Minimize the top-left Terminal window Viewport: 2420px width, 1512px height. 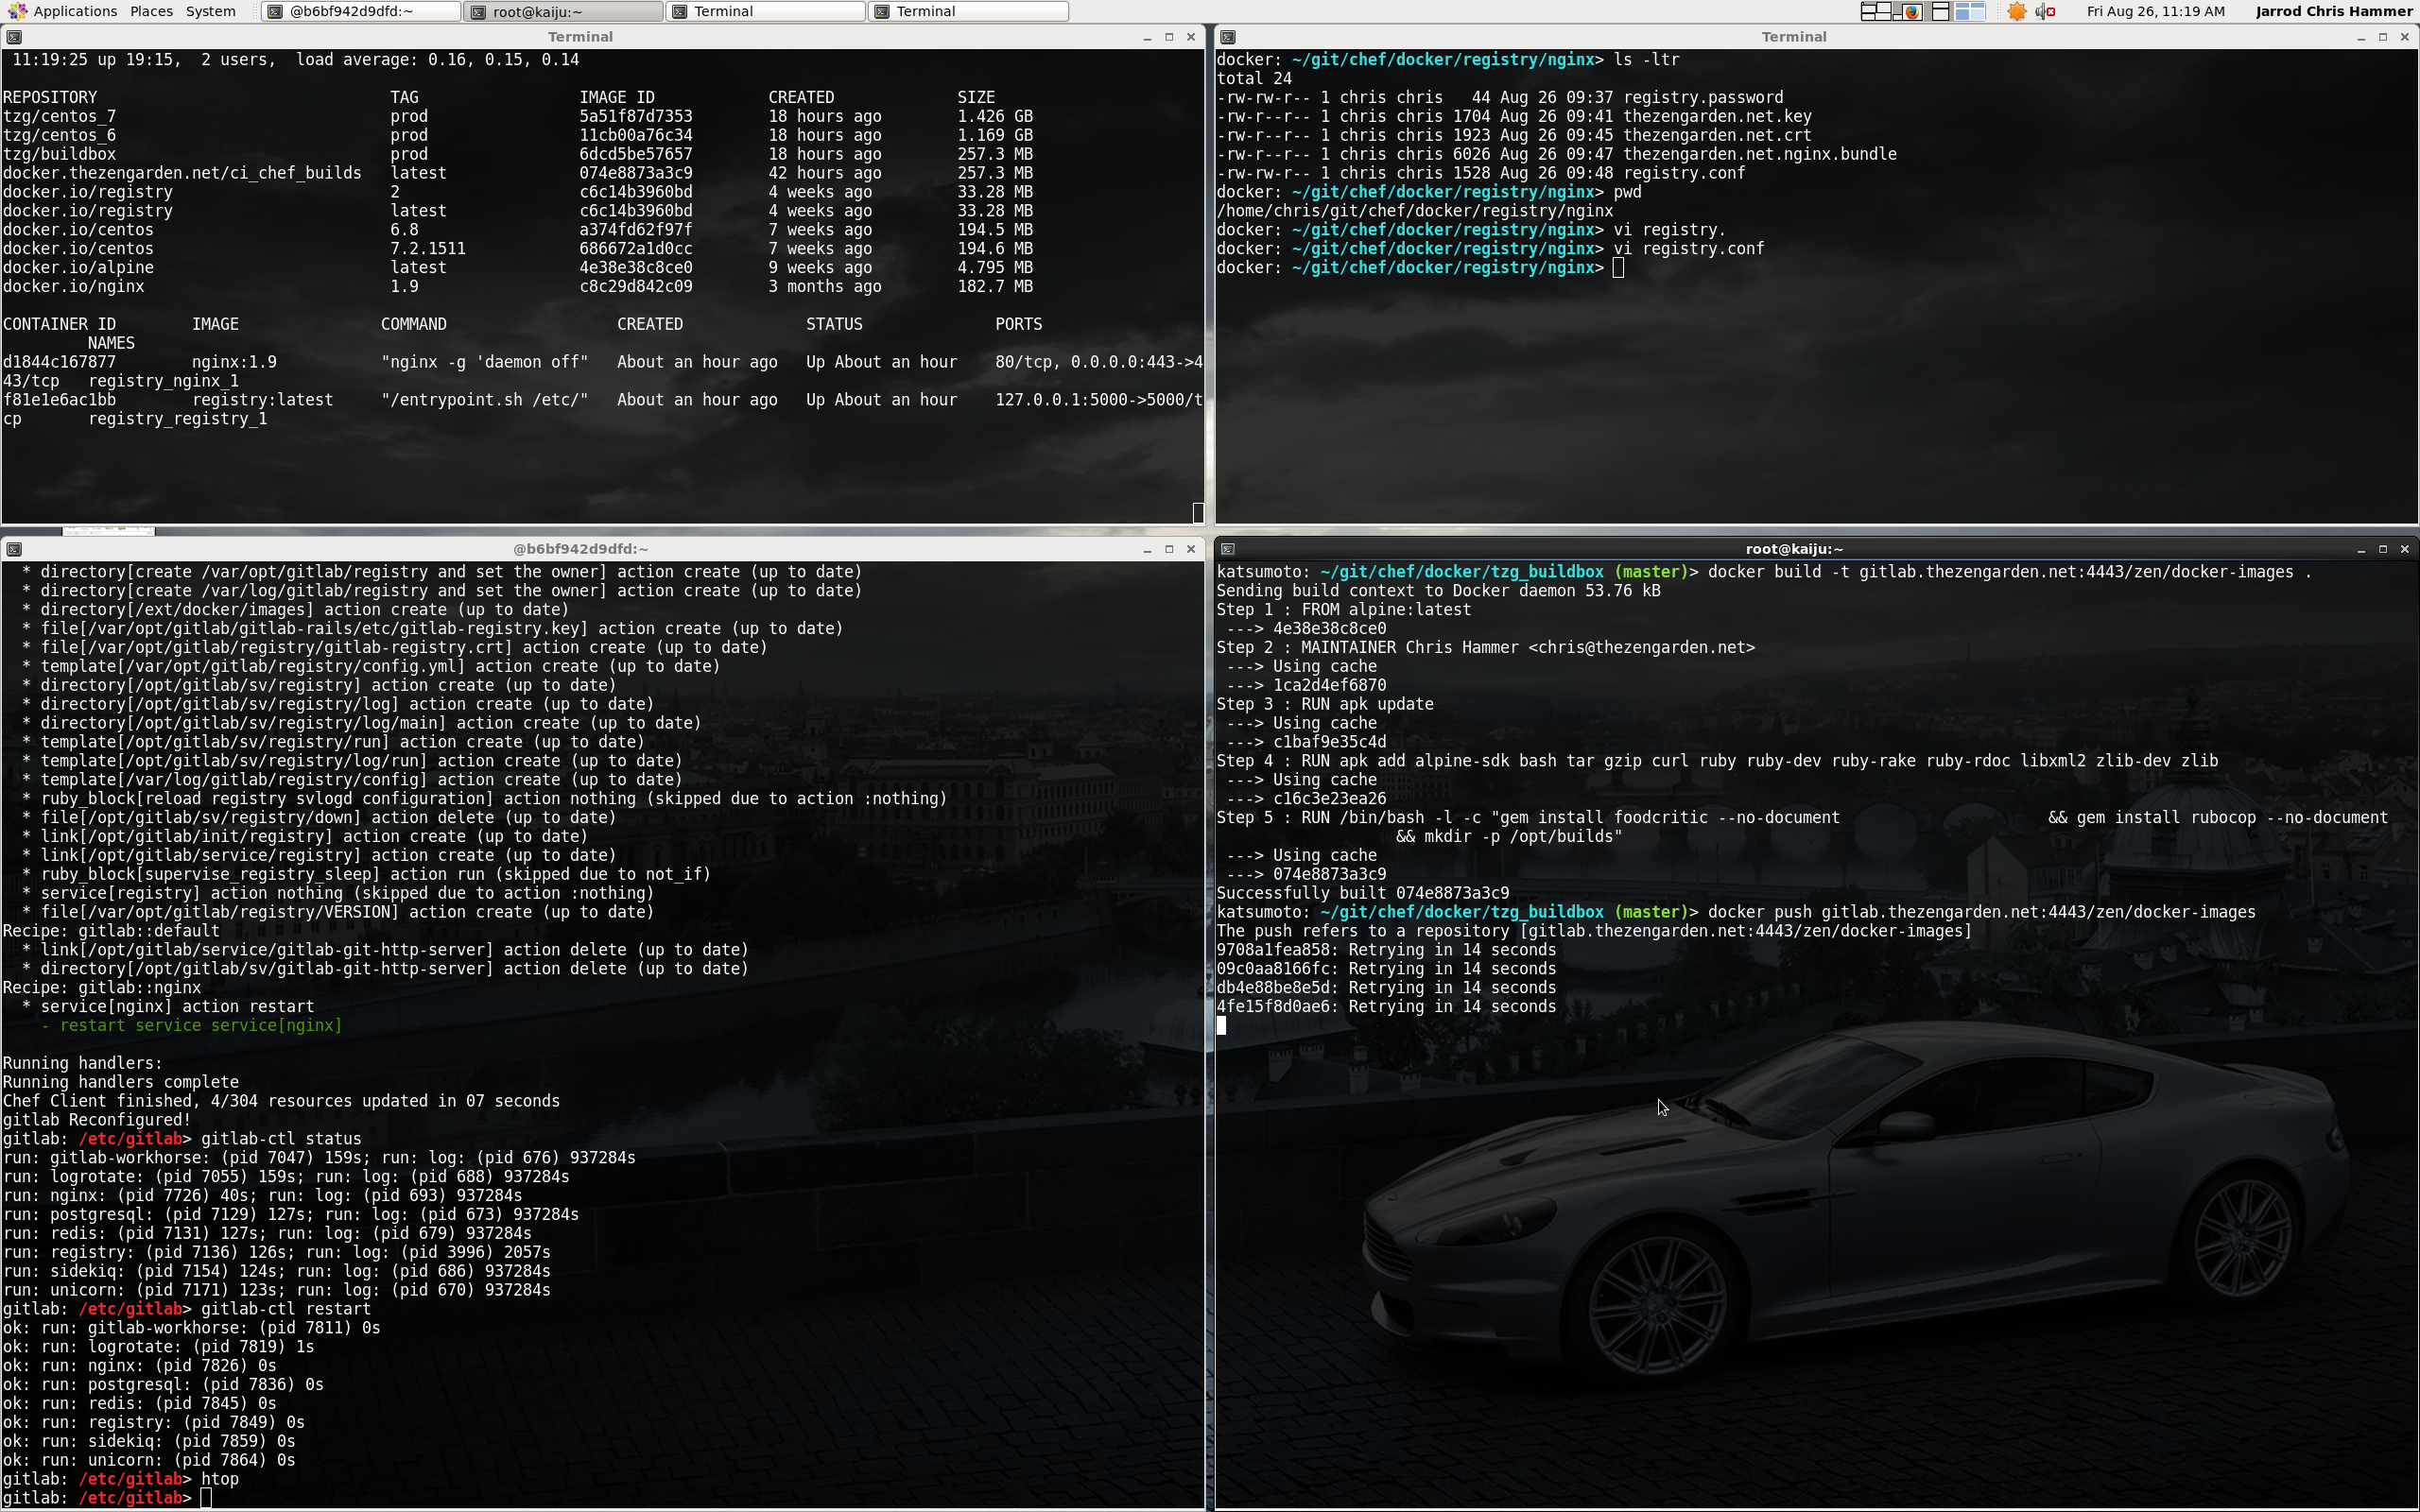click(x=1147, y=37)
